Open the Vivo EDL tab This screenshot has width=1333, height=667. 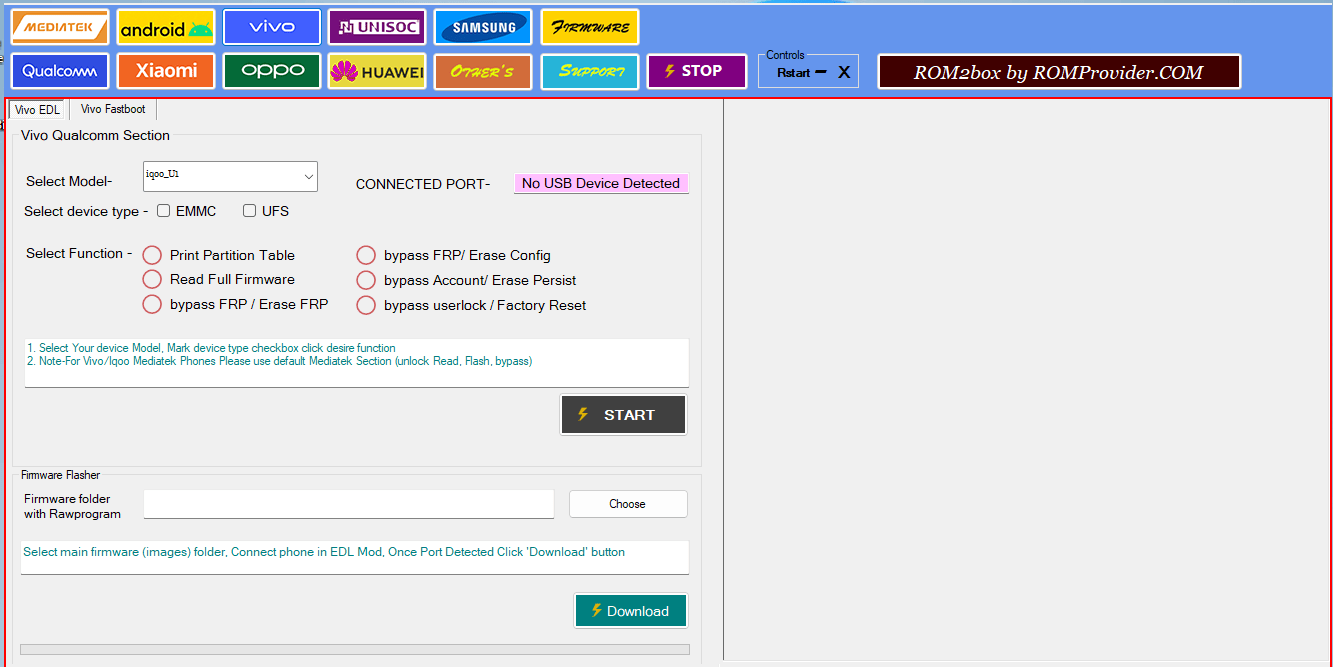(x=38, y=110)
